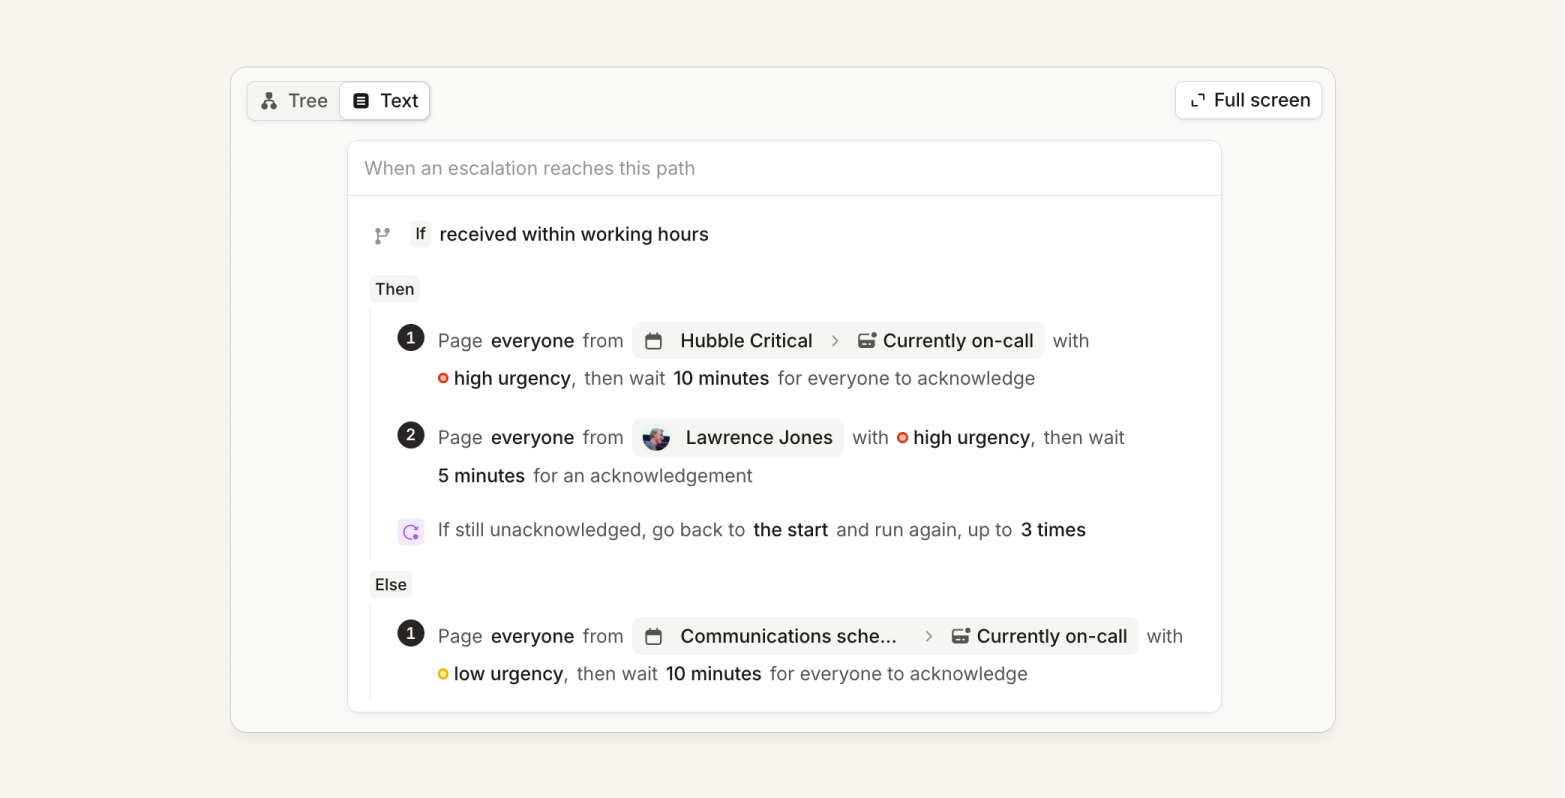
Task: Click the 'received within working hours' condition
Action: click(574, 235)
